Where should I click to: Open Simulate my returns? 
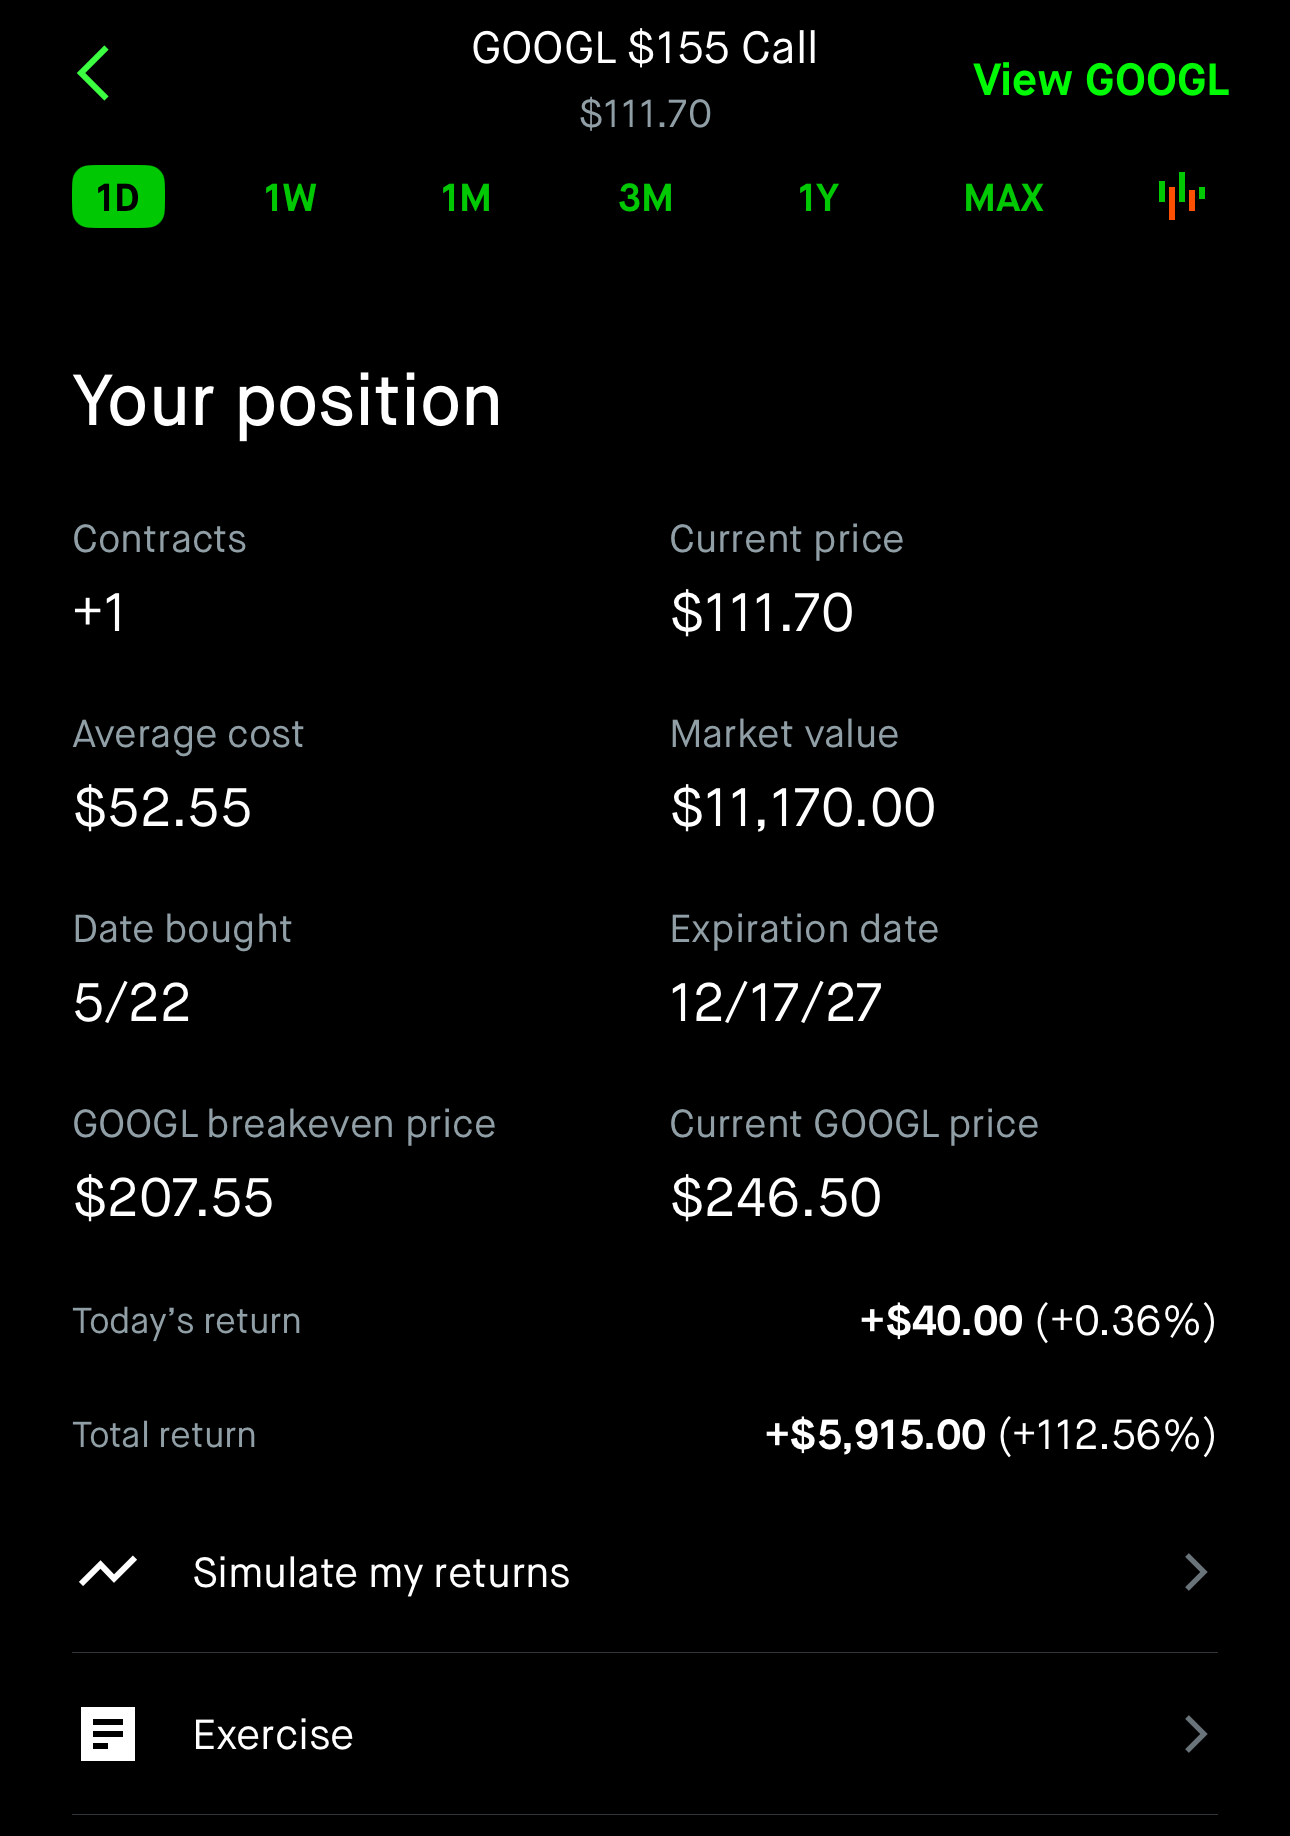[645, 1572]
